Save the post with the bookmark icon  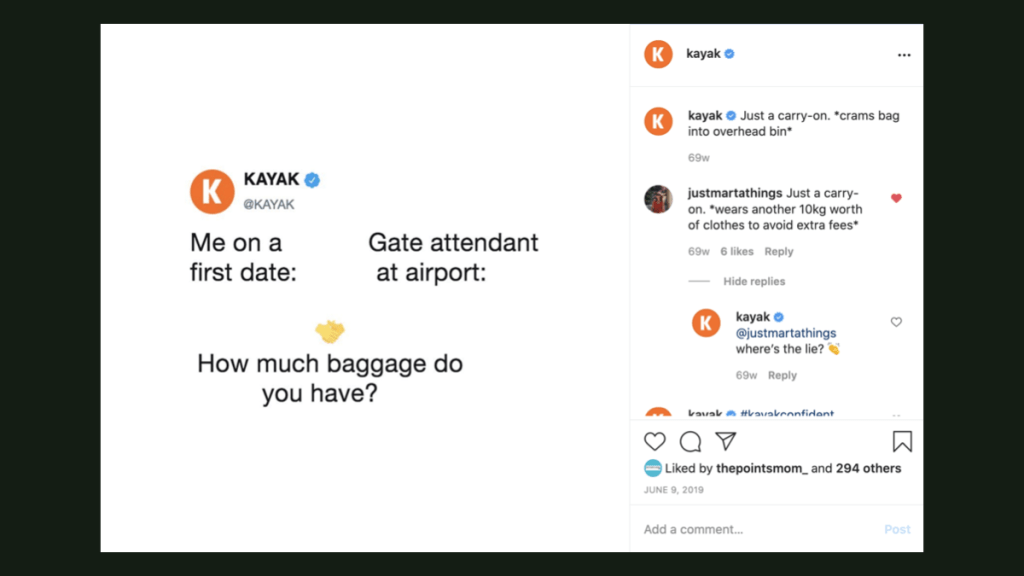901,441
